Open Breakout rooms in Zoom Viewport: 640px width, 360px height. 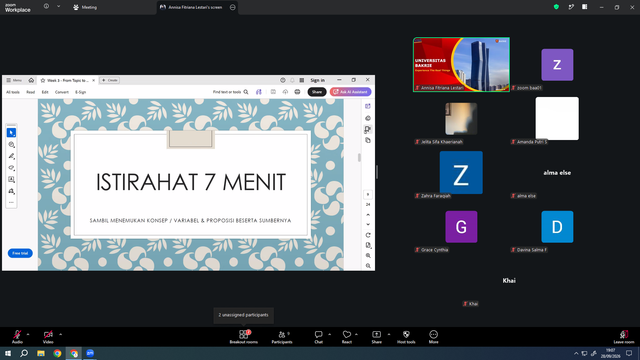pos(244,336)
